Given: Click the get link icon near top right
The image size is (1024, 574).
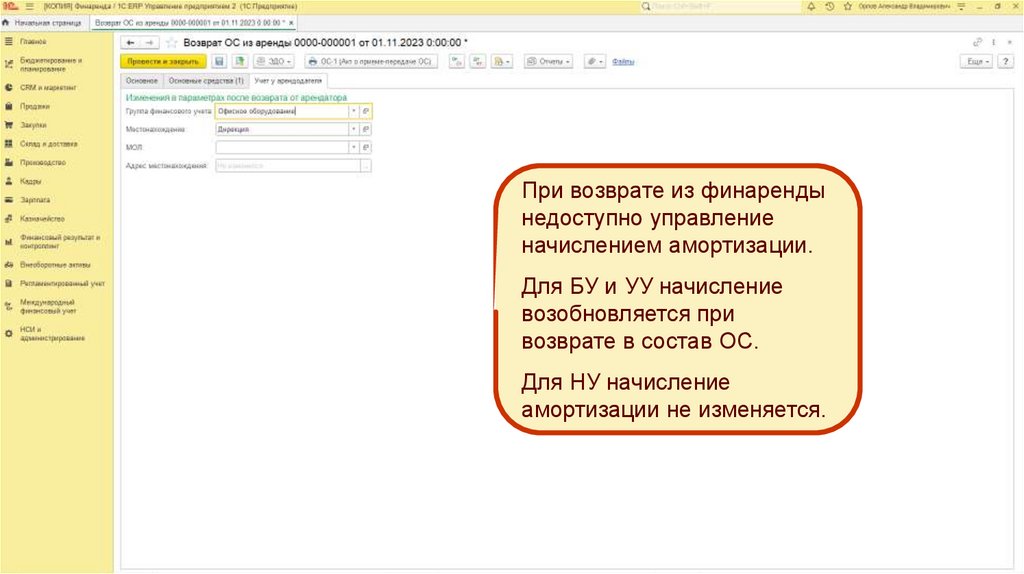Looking at the screenshot, I should (x=978, y=43).
